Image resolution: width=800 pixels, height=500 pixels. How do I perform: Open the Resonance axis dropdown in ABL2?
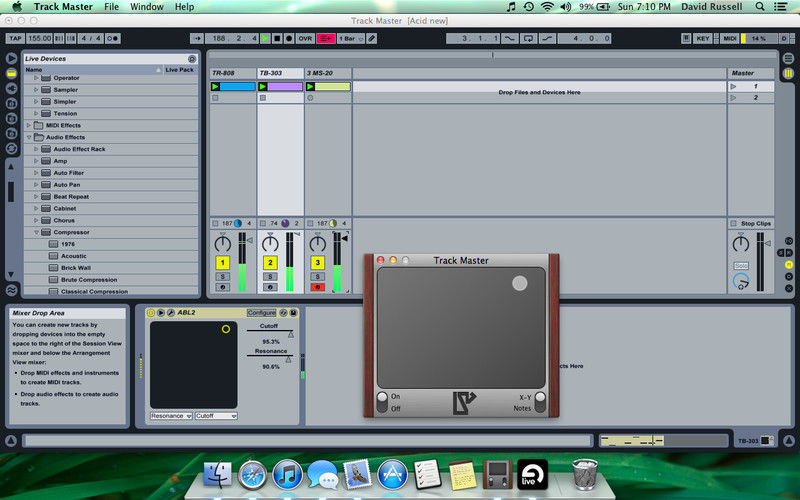(x=171, y=416)
